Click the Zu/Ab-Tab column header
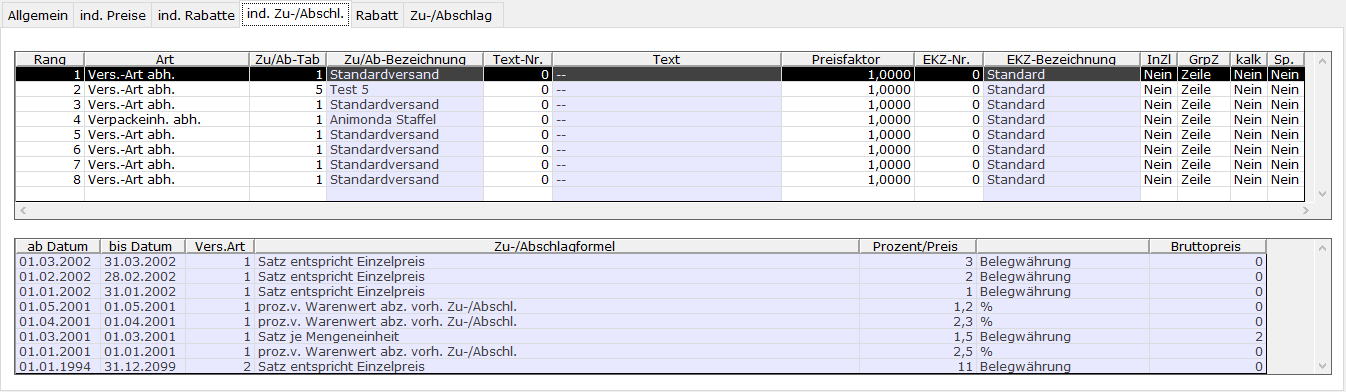Viewport: 1346px width, 392px height. (287, 60)
